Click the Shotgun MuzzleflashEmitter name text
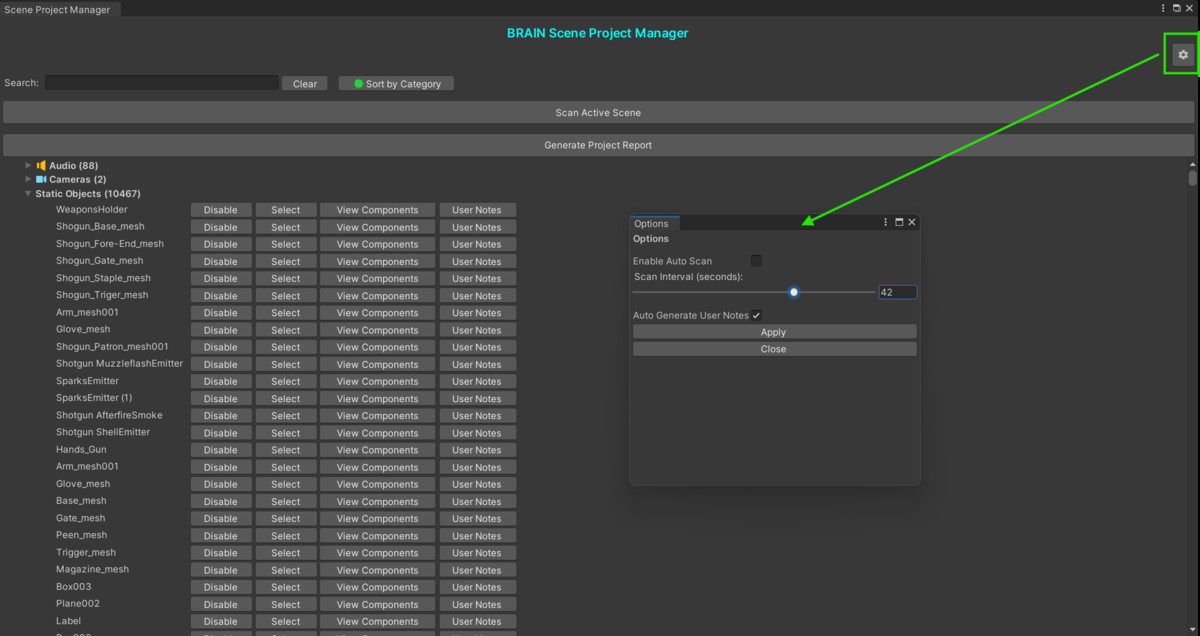The image size is (1200, 636). (119, 364)
